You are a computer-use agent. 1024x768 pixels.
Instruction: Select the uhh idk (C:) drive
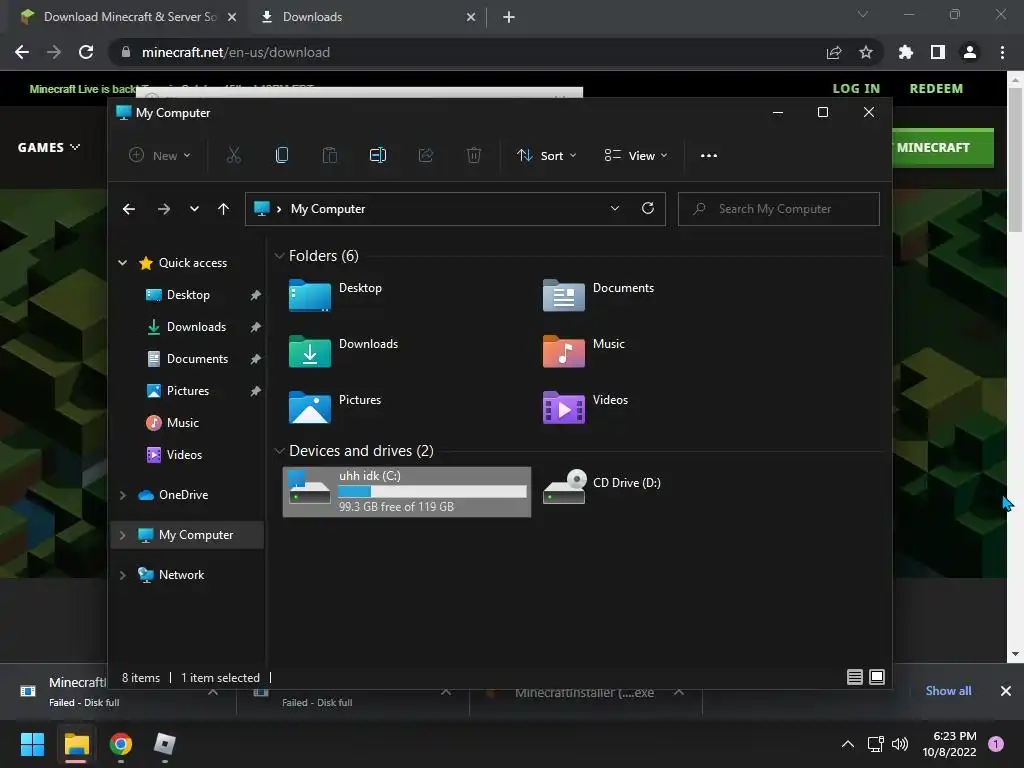pos(407,492)
